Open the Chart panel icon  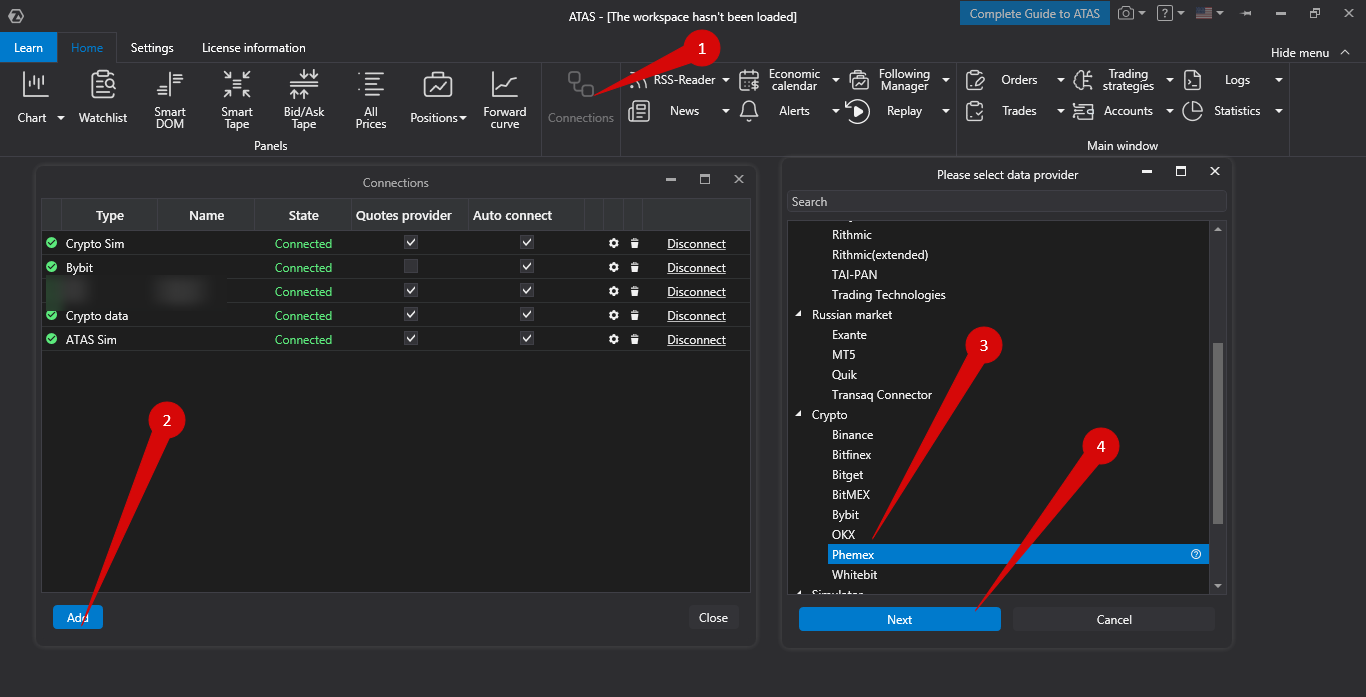tap(36, 85)
